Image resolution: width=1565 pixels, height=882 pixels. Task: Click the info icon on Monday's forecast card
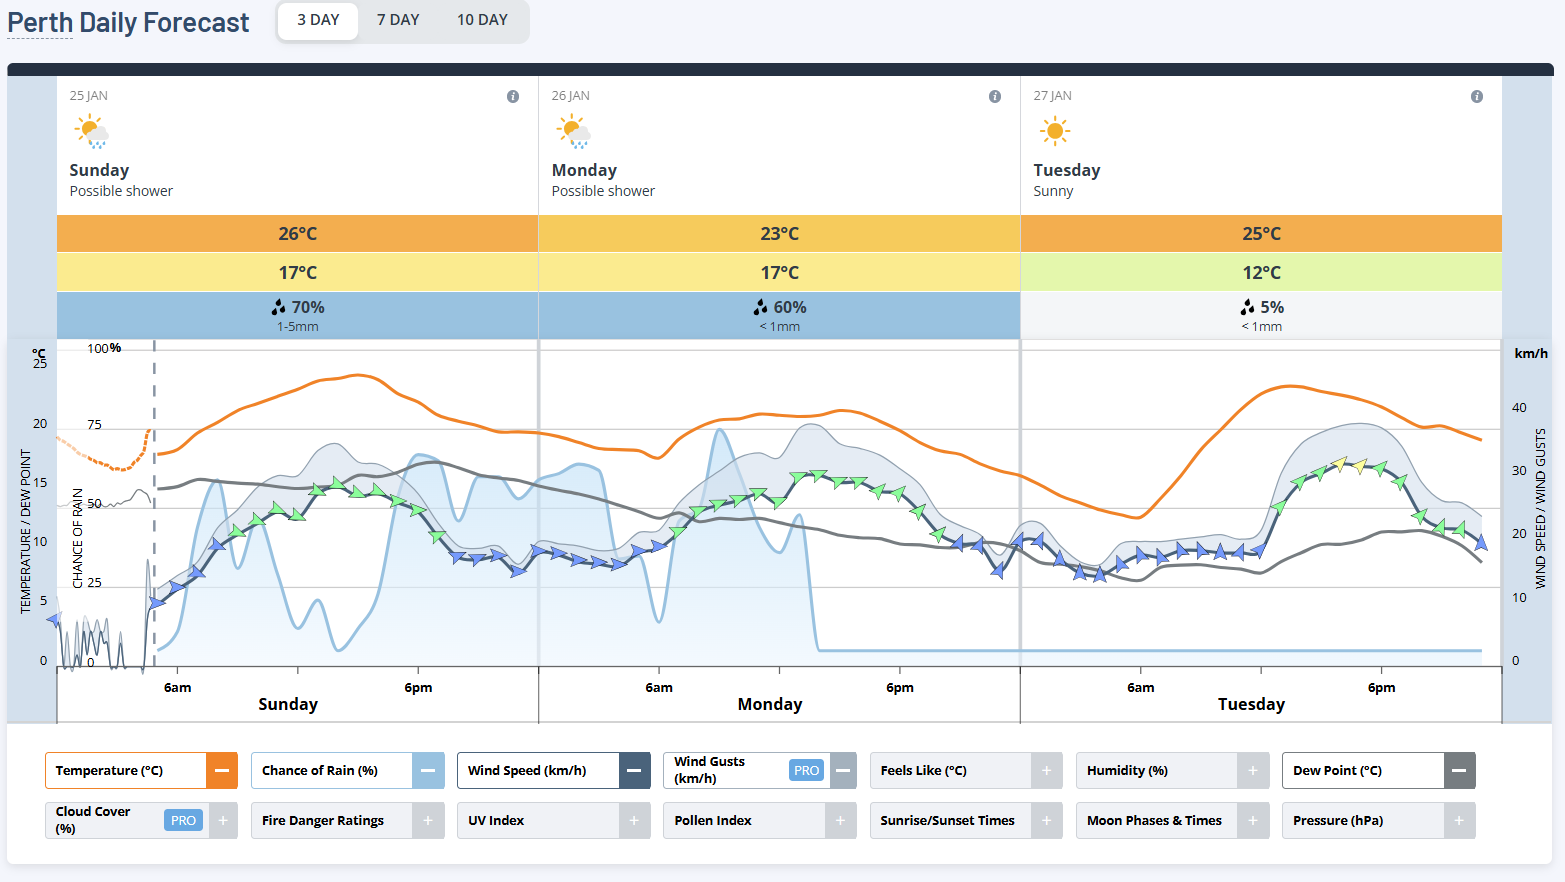pos(994,97)
